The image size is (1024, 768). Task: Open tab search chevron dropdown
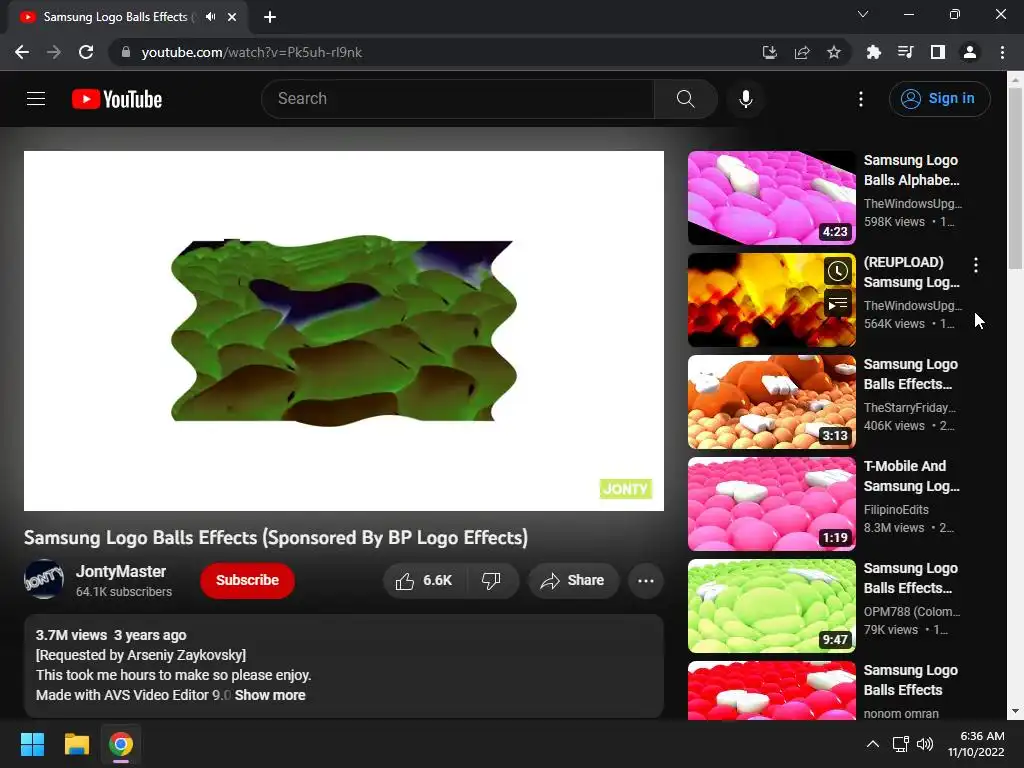[x=863, y=14]
